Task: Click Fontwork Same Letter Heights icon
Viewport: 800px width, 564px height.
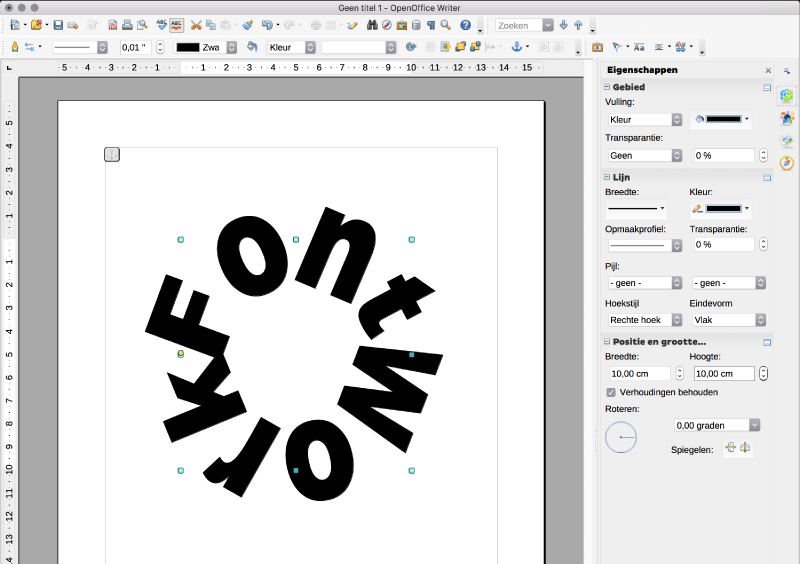Action: click(x=639, y=47)
